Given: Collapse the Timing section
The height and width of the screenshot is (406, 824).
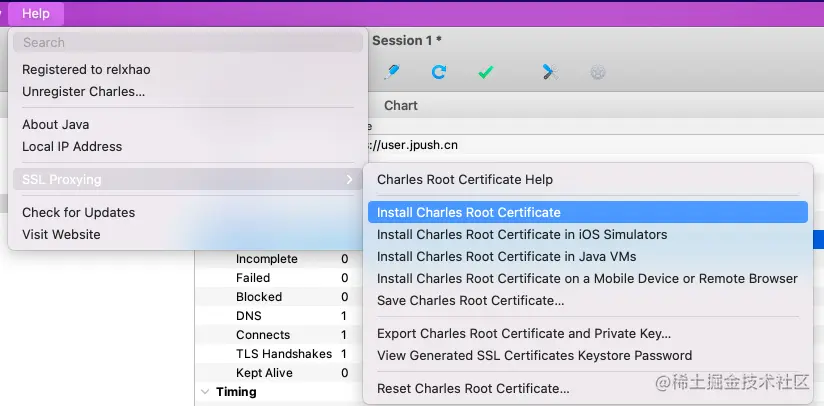Looking at the screenshot, I should pyautogui.click(x=204, y=392).
